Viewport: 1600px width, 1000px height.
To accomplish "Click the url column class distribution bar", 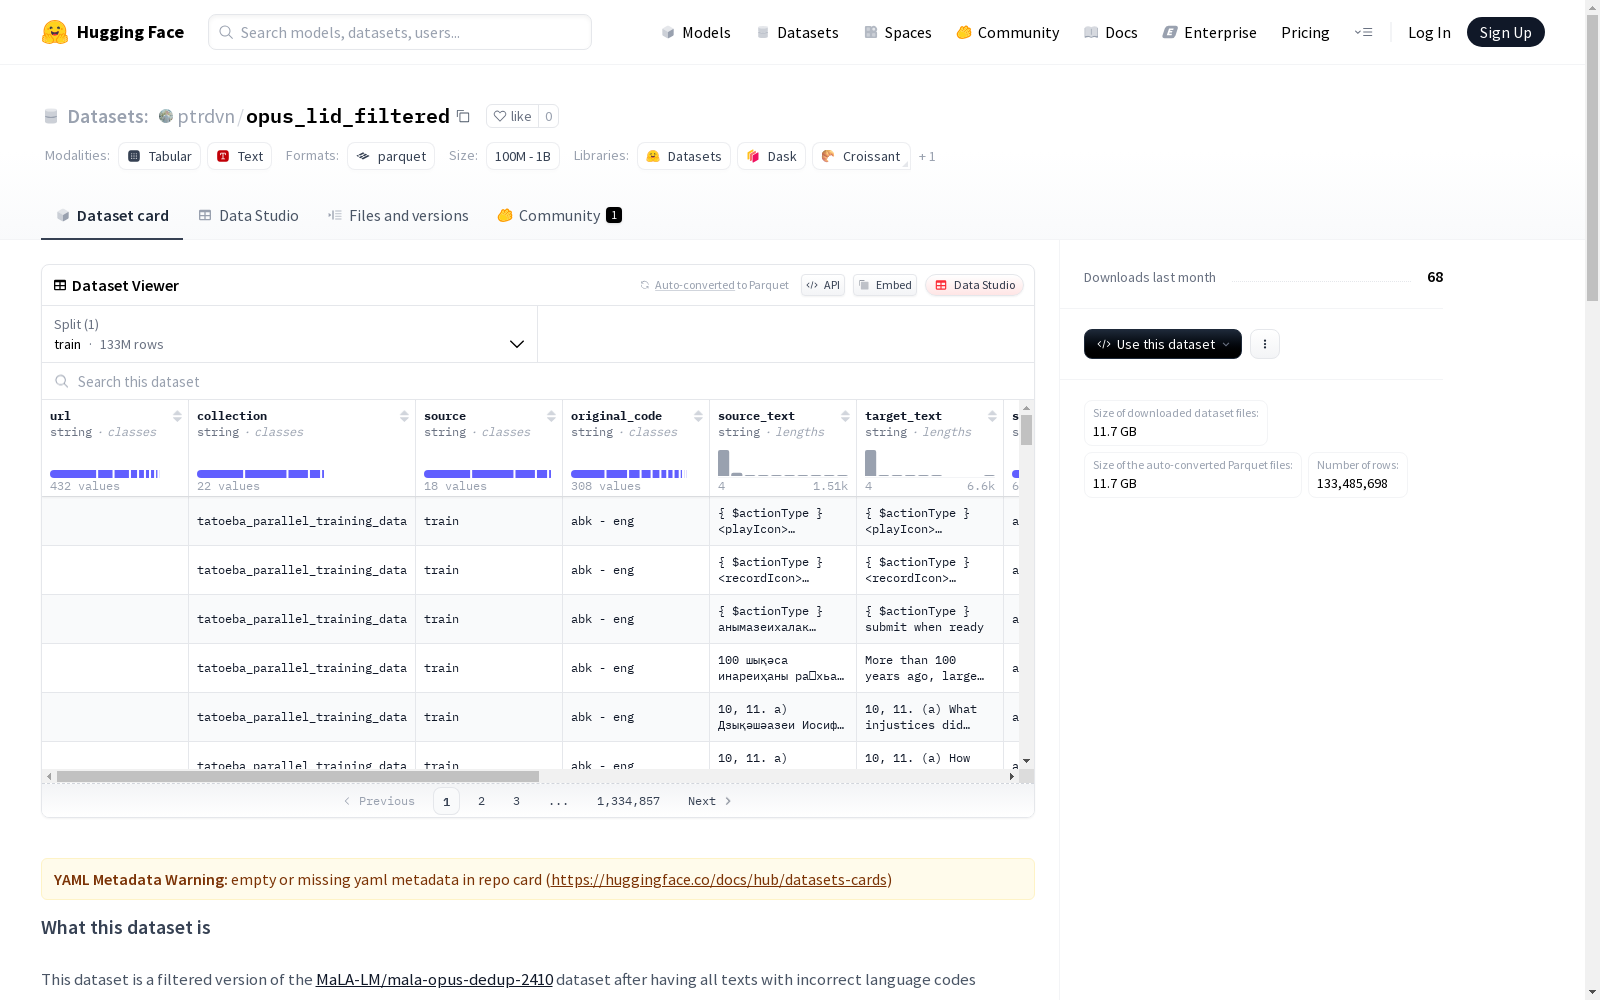I will click(104, 474).
